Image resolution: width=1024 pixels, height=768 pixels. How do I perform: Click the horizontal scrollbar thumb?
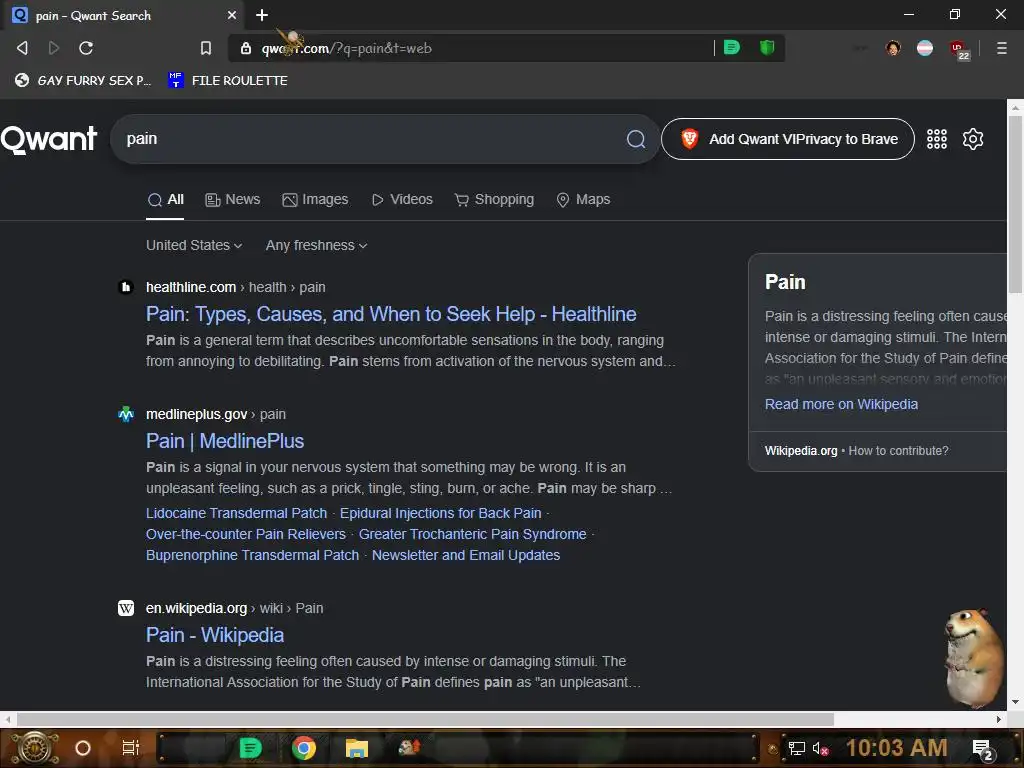coord(425,719)
